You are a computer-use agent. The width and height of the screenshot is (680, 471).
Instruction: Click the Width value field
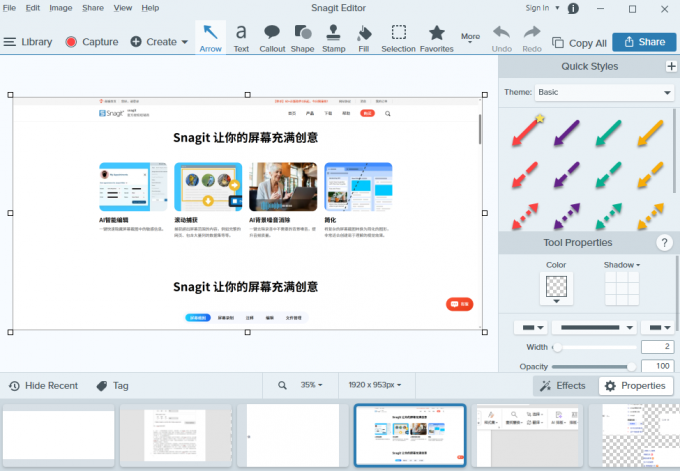(x=657, y=347)
